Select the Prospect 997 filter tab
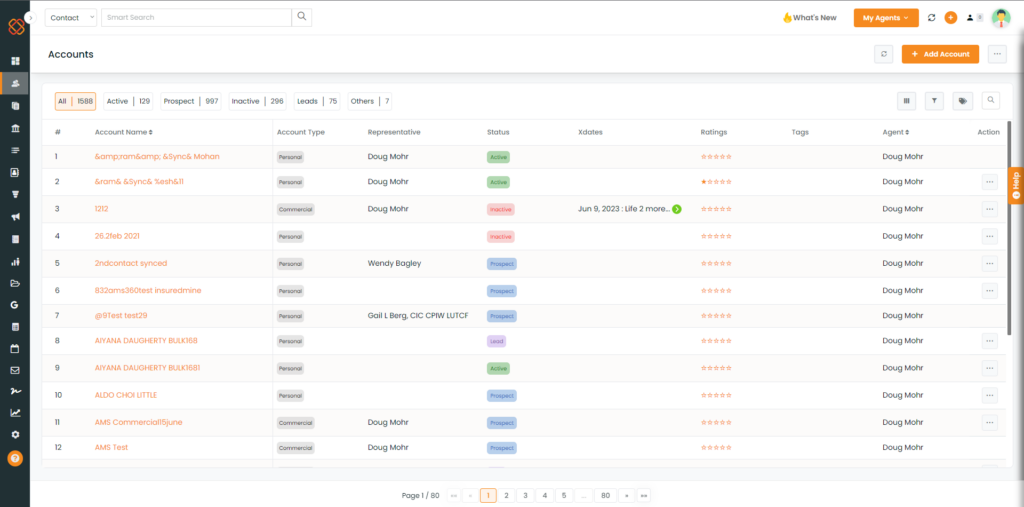This screenshot has height=507, width=1024. (x=191, y=101)
